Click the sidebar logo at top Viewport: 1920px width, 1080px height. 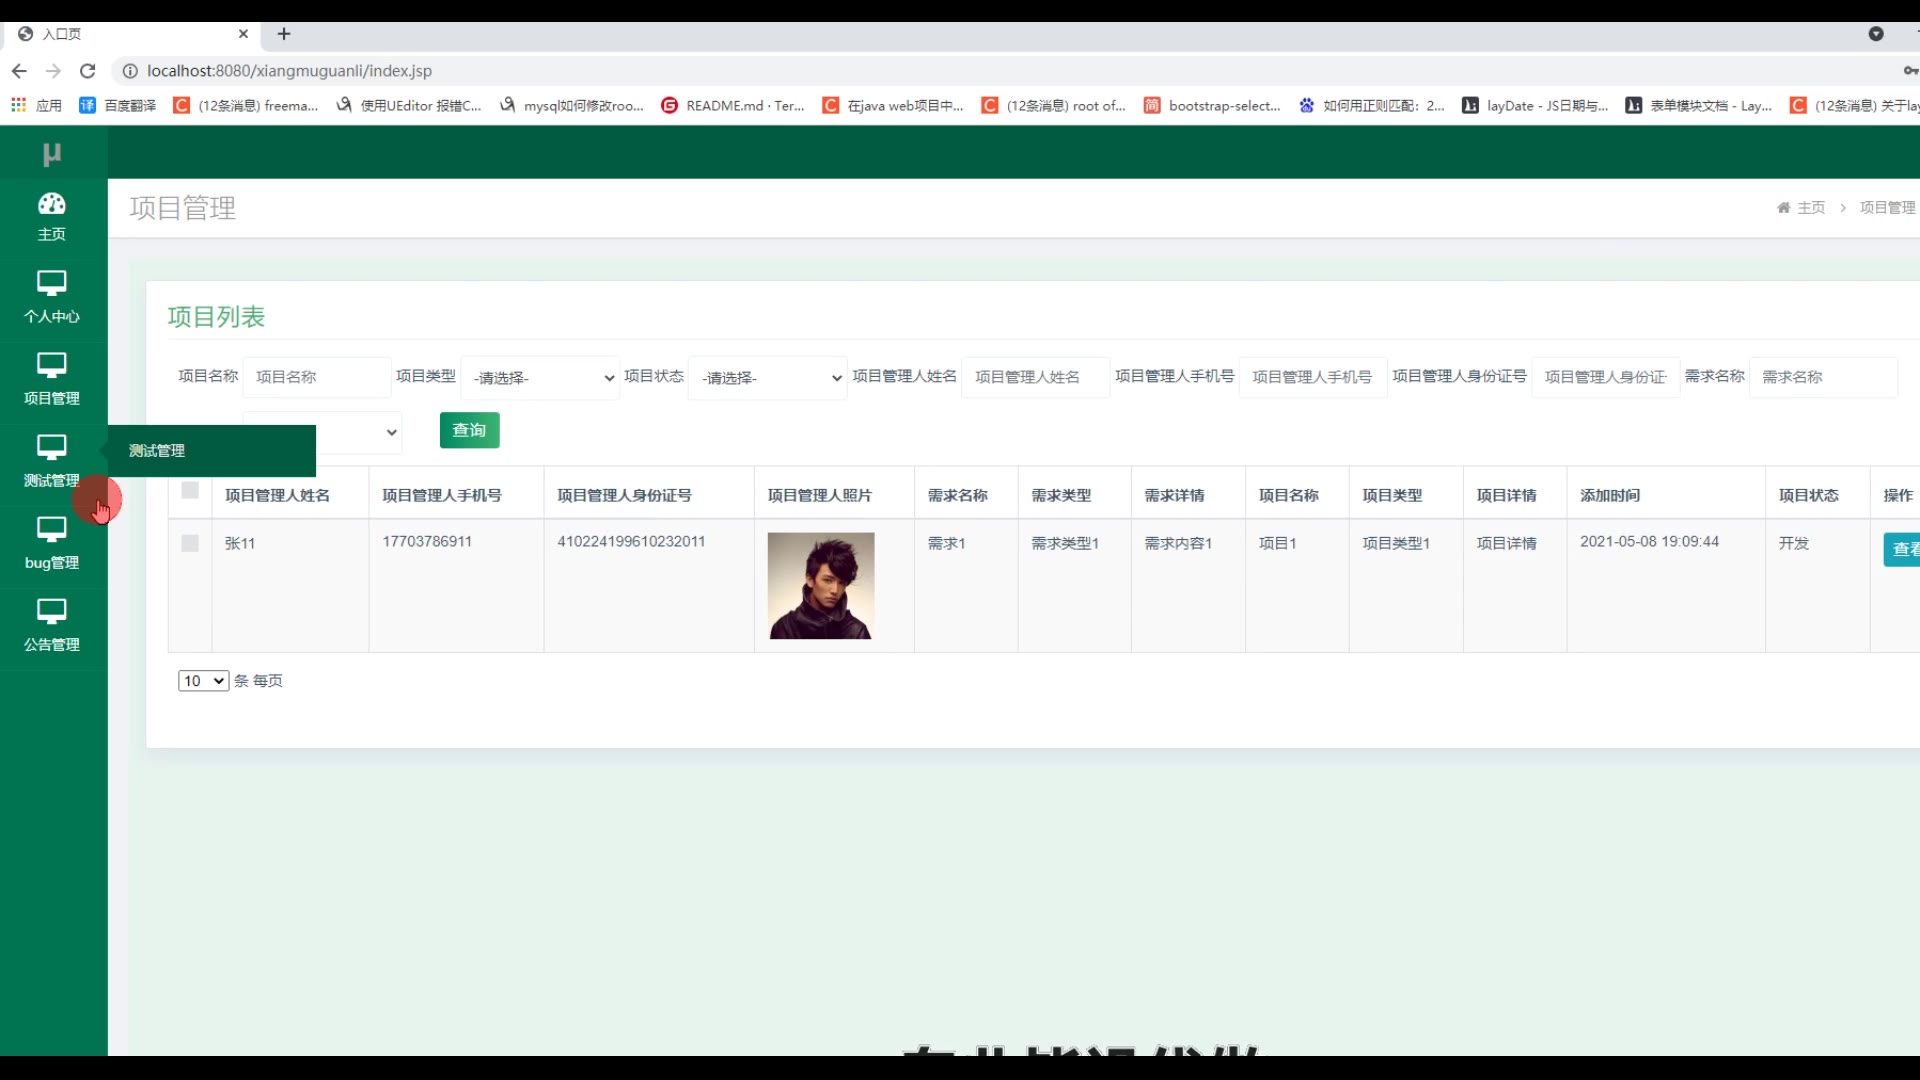pos(52,154)
